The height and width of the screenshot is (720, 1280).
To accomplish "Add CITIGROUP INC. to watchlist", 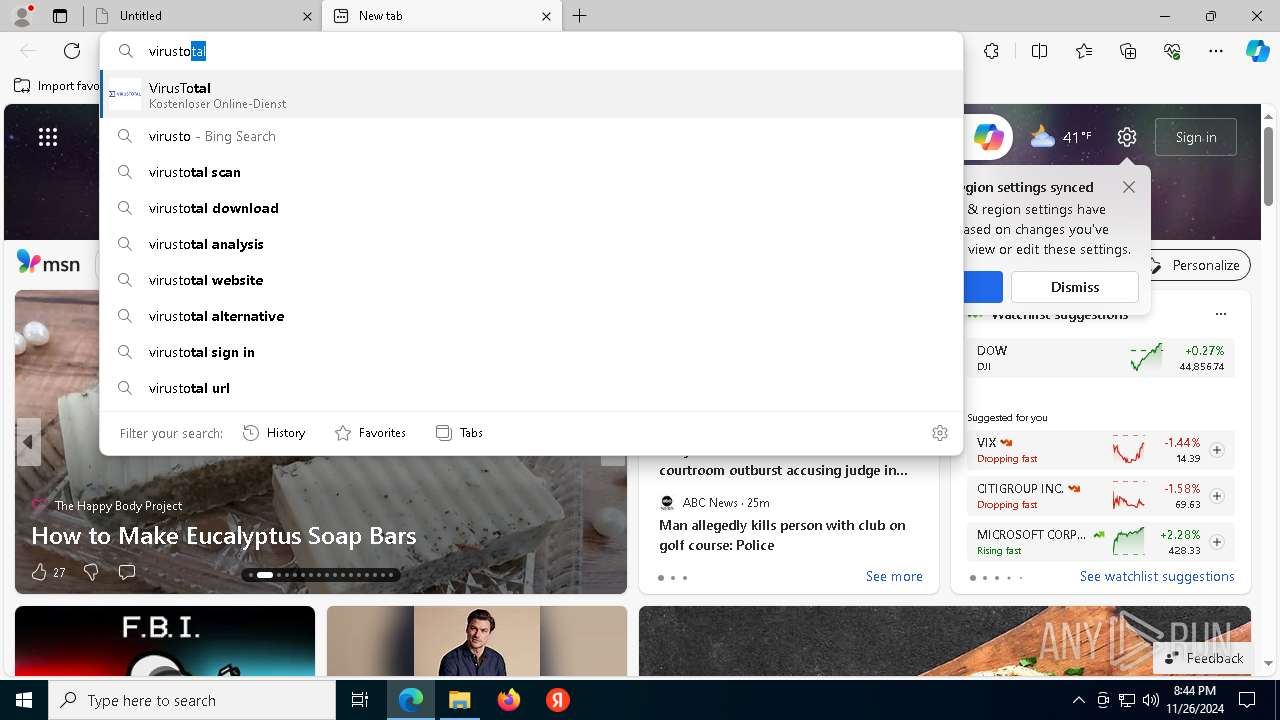I will coord(1217,496).
